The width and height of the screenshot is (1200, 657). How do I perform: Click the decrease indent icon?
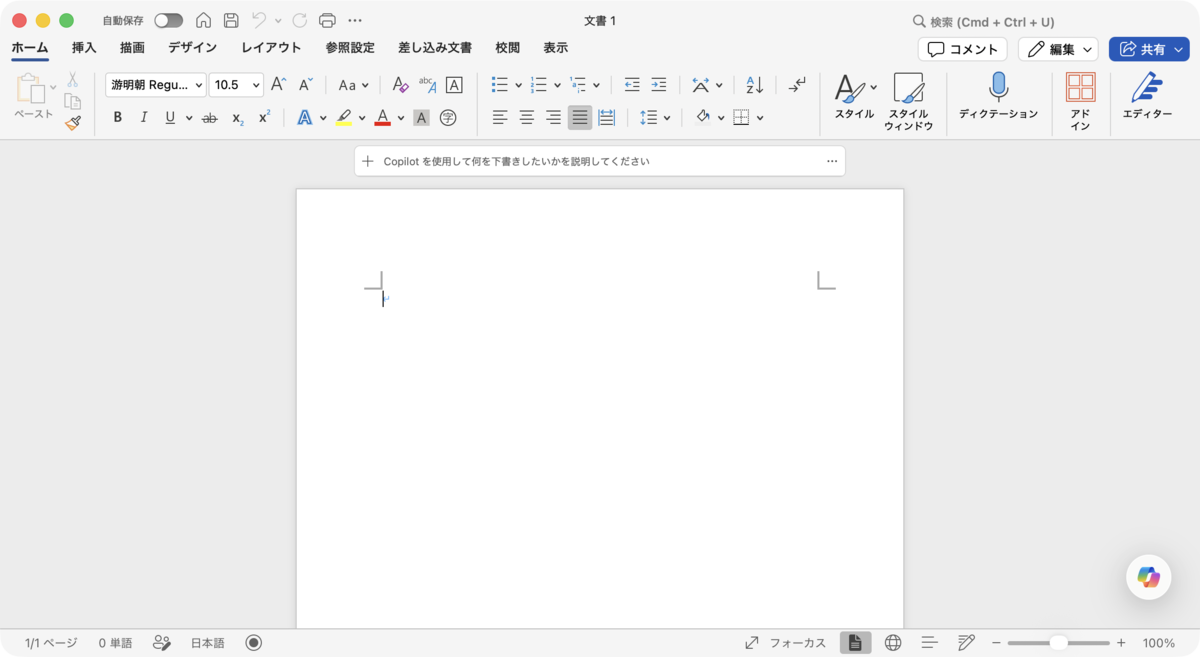point(632,85)
